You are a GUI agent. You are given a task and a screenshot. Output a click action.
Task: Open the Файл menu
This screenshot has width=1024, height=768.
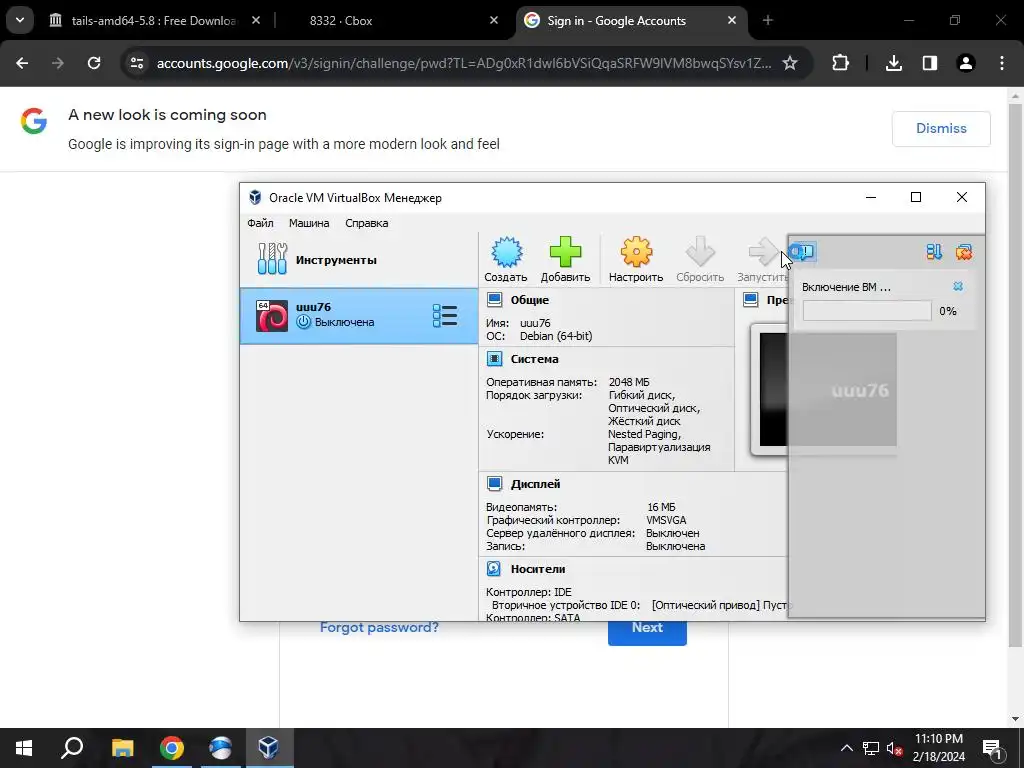[260, 223]
